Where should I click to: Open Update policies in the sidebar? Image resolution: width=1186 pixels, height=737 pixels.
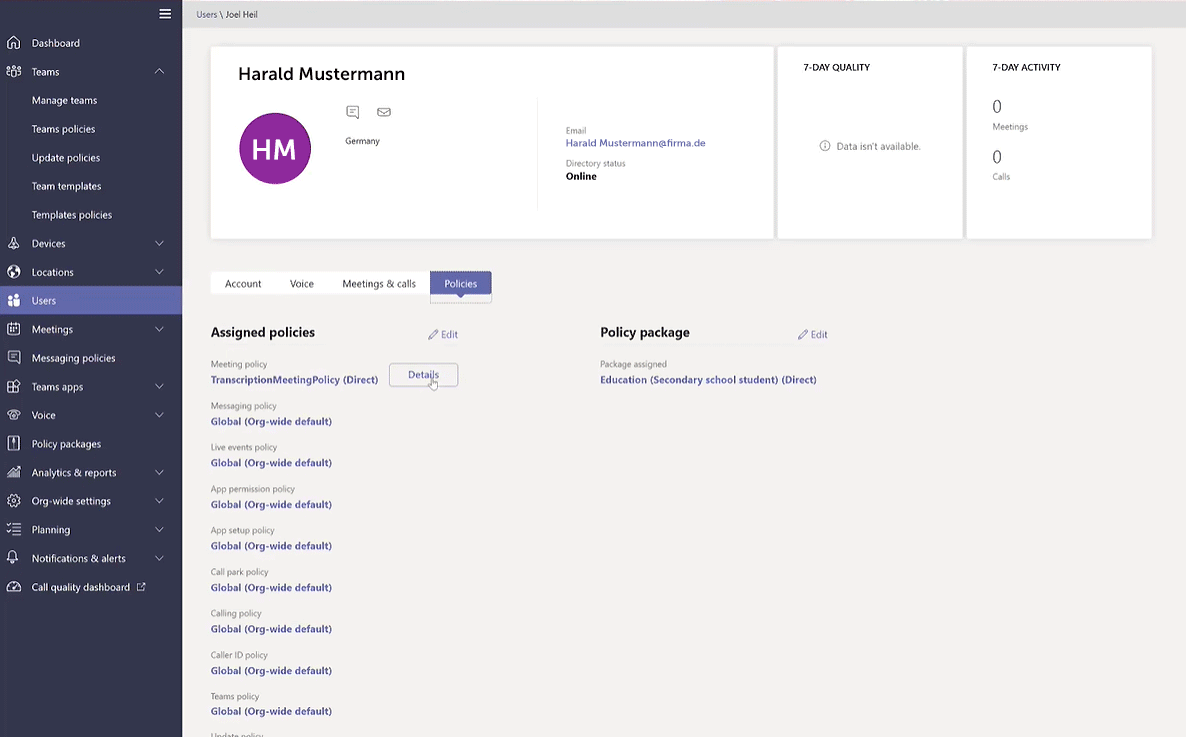point(66,158)
